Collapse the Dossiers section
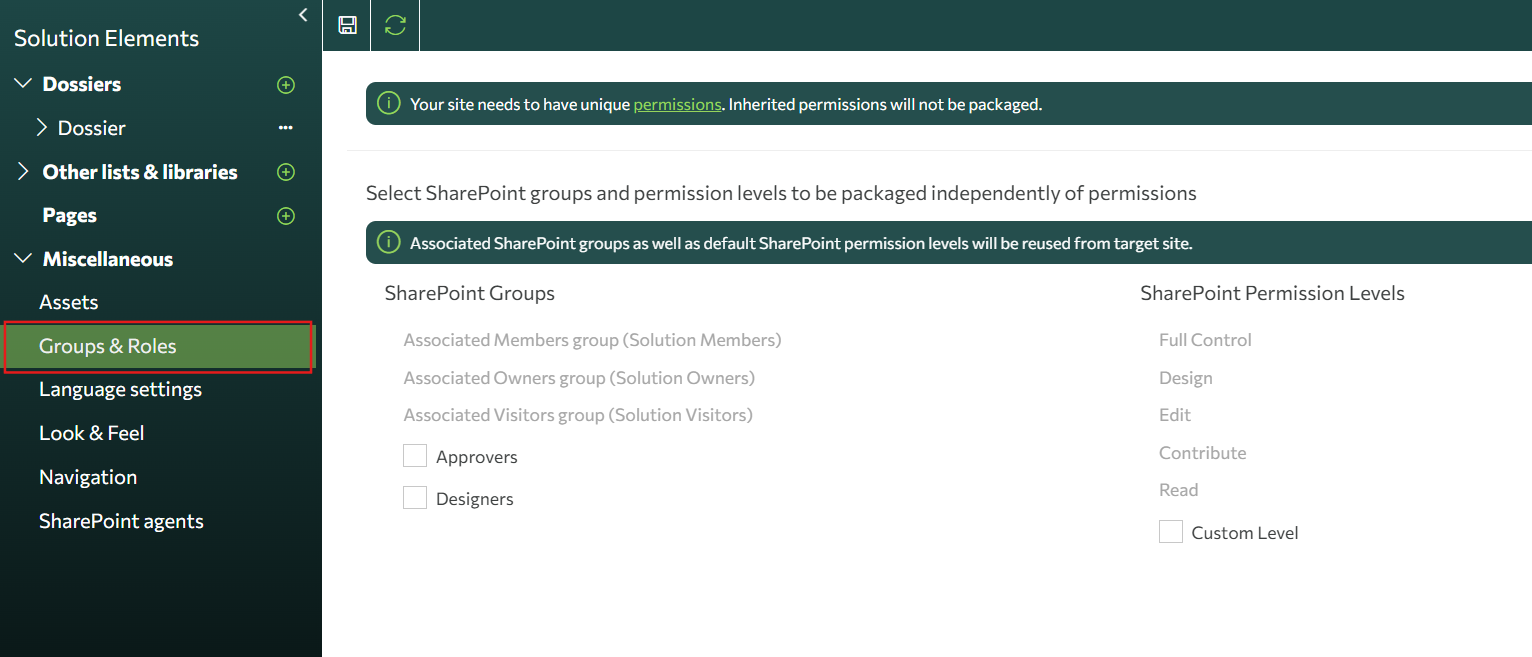The width and height of the screenshot is (1532, 657). click(x=23, y=84)
